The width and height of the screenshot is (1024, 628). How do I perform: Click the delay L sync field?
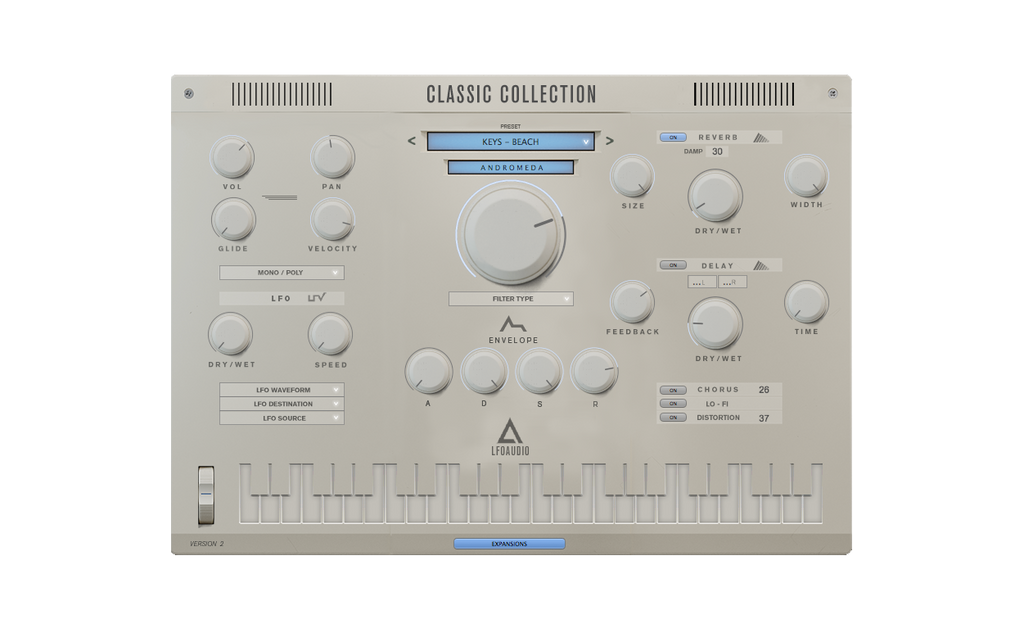click(702, 282)
